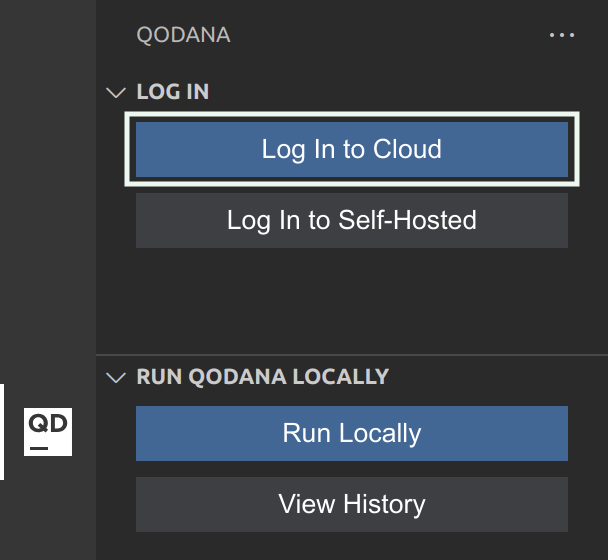608x560 pixels.
Task: Collapse the LOG IN section chevron
Action: point(116,92)
